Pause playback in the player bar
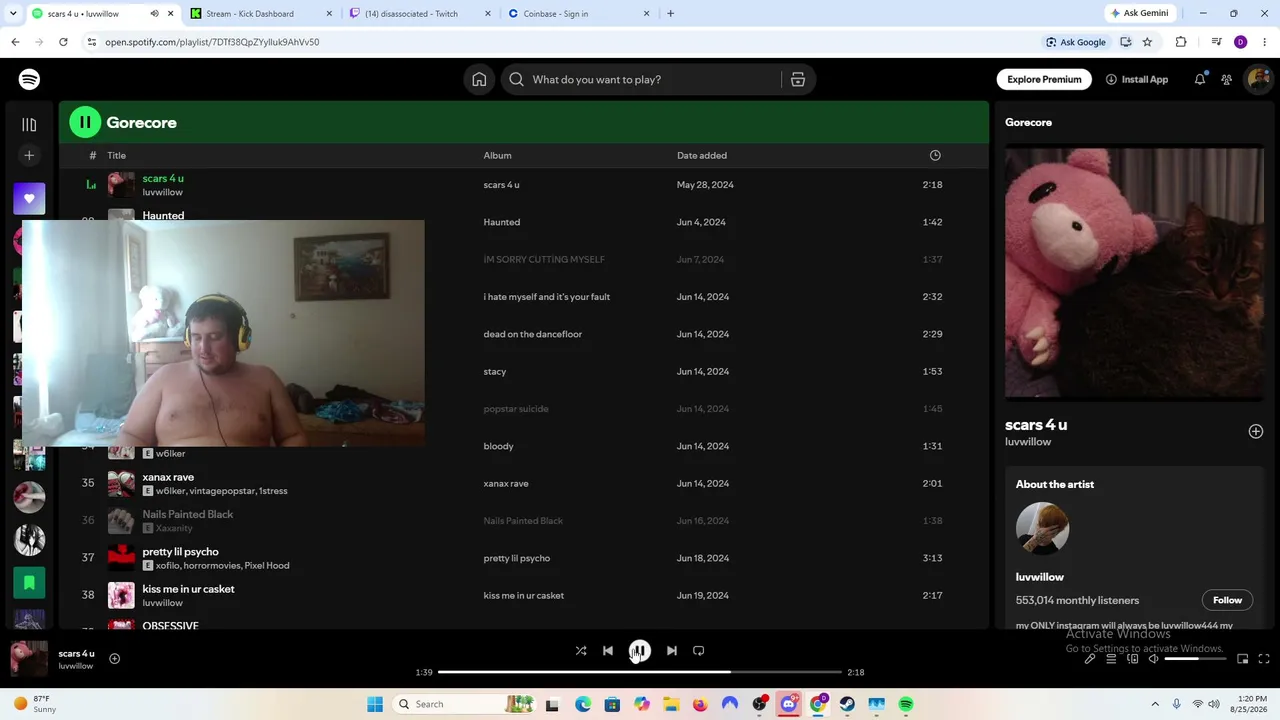 click(x=640, y=651)
